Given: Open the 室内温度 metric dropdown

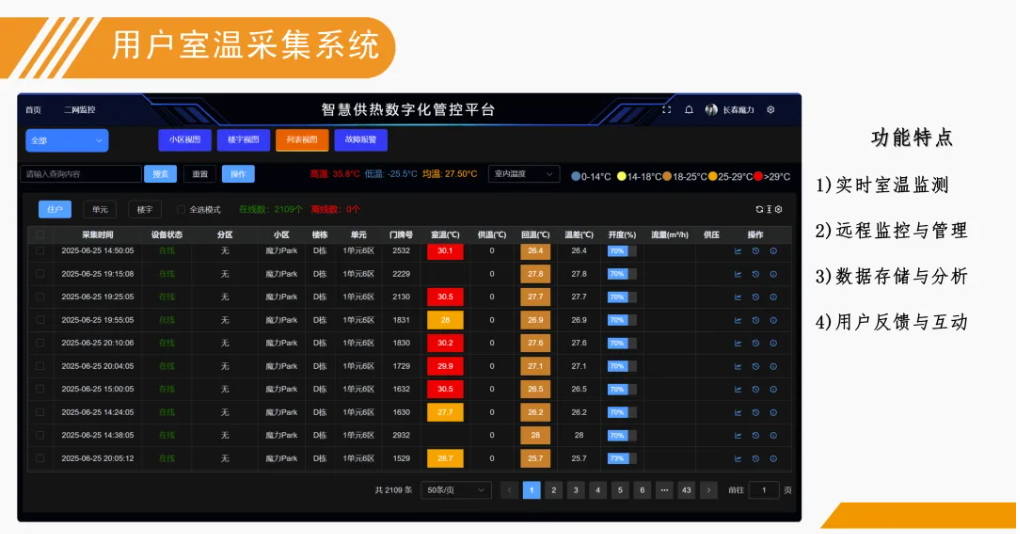Looking at the screenshot, I should pyautogui.click(x=524, y=174).
